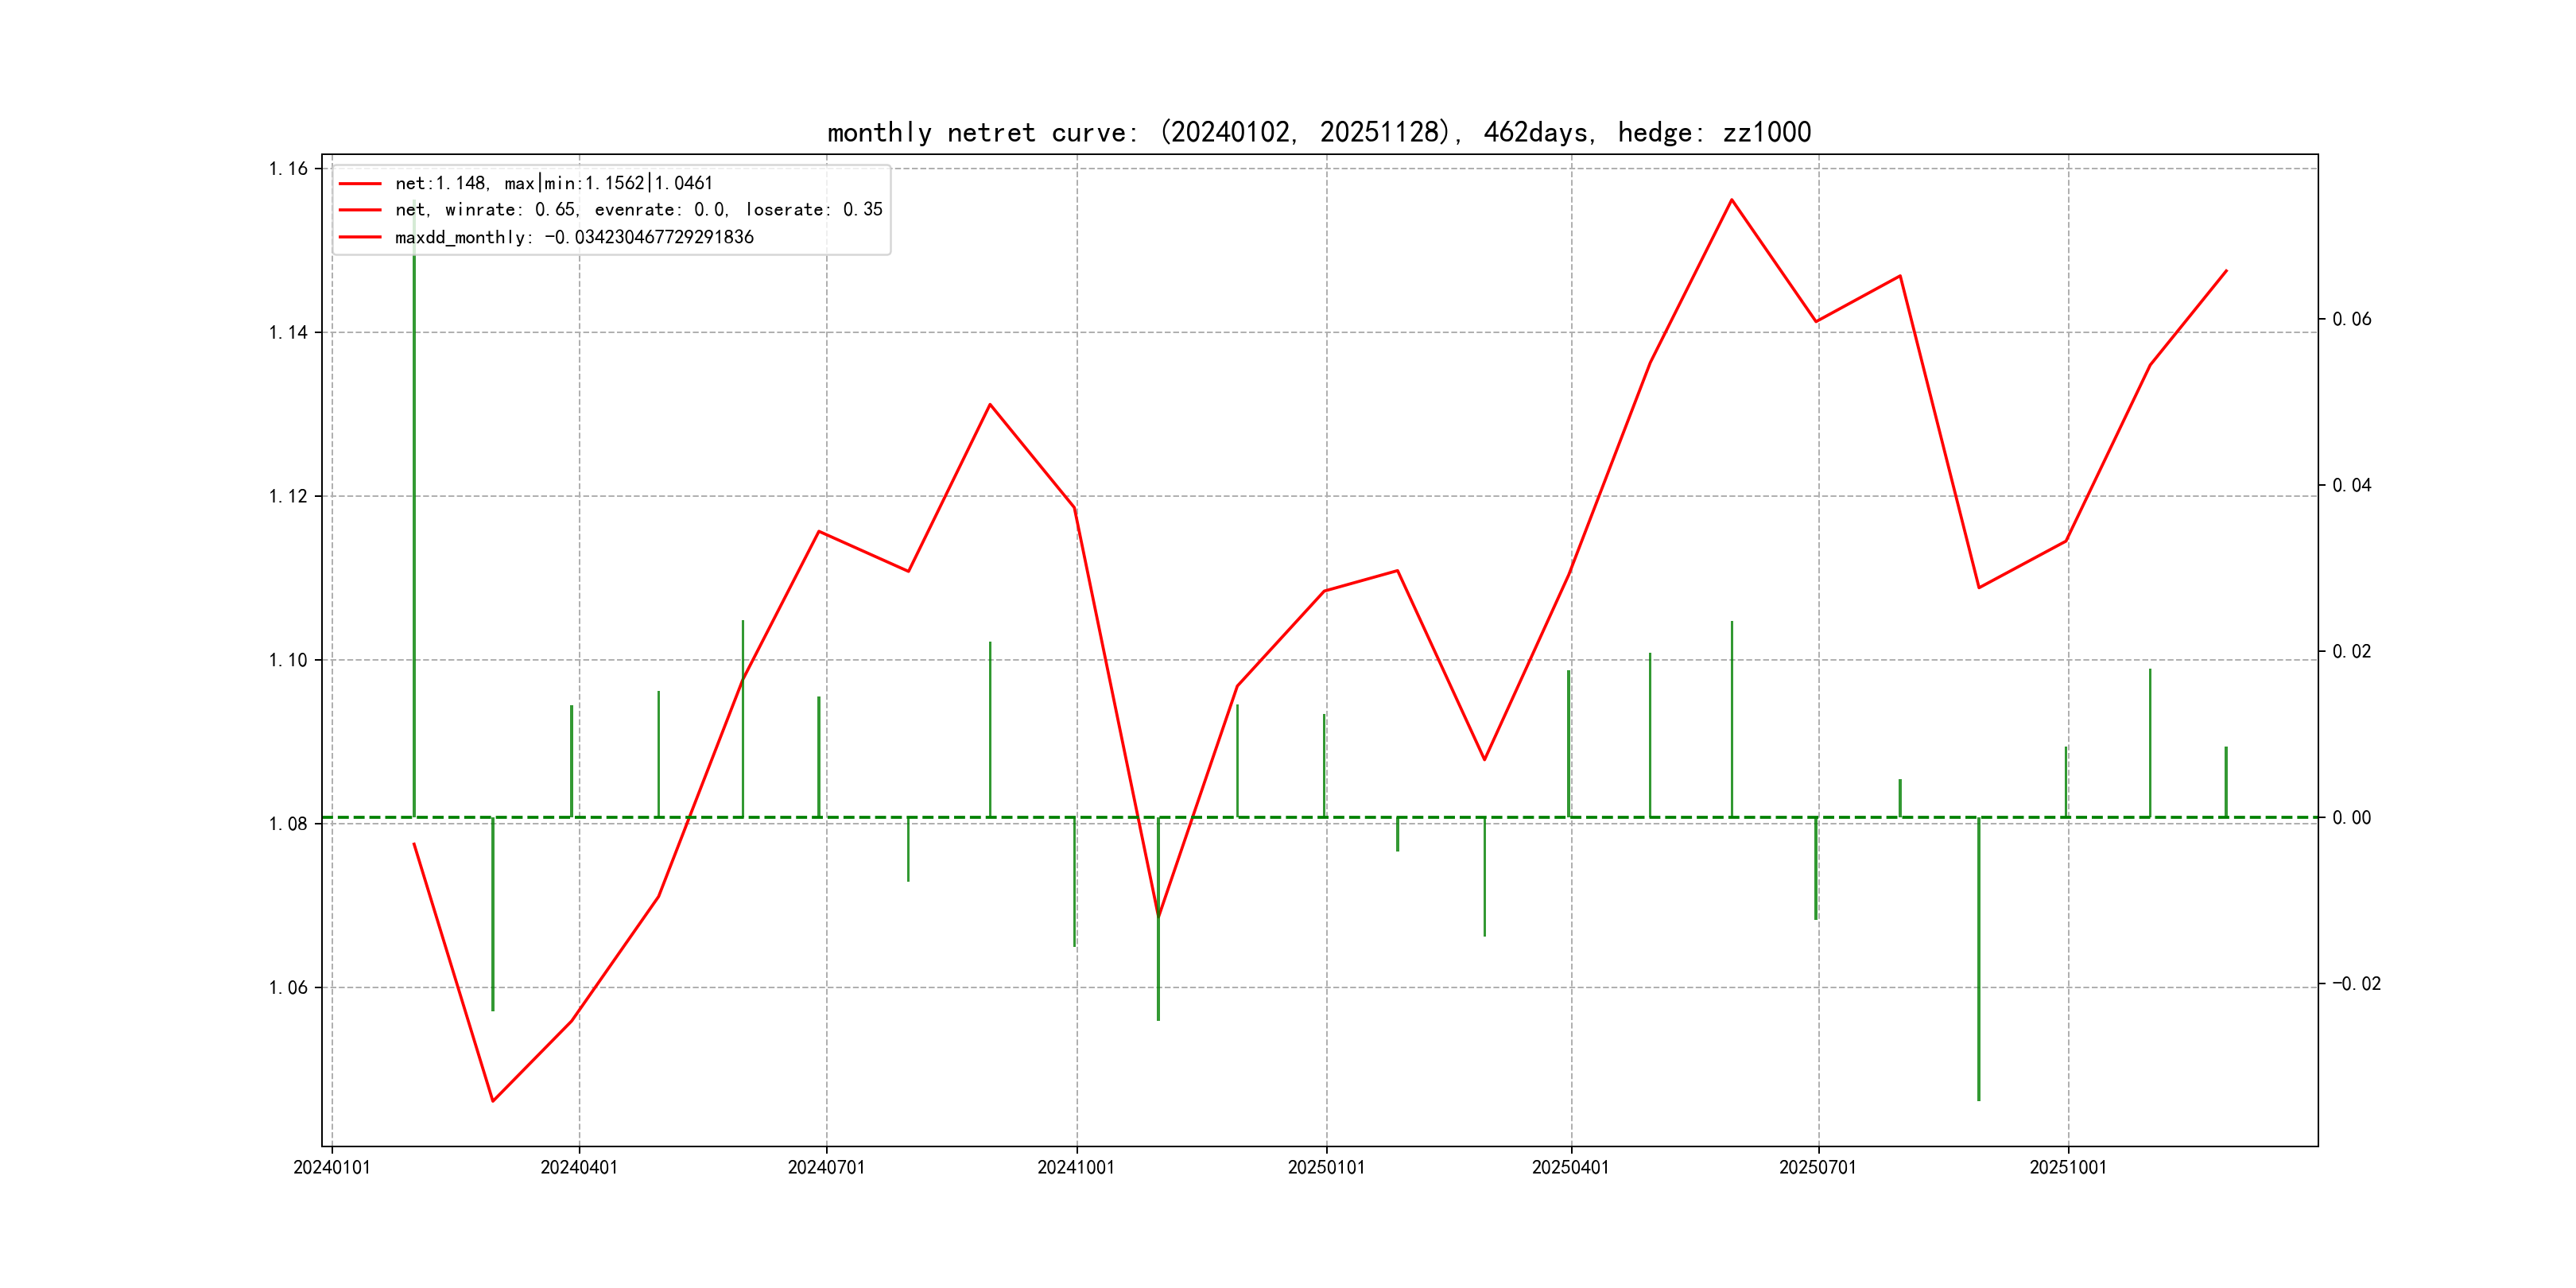Click the 1.16 left axis tick label
This screenshot has height=1288, width=2576.
tap(288, 168)
